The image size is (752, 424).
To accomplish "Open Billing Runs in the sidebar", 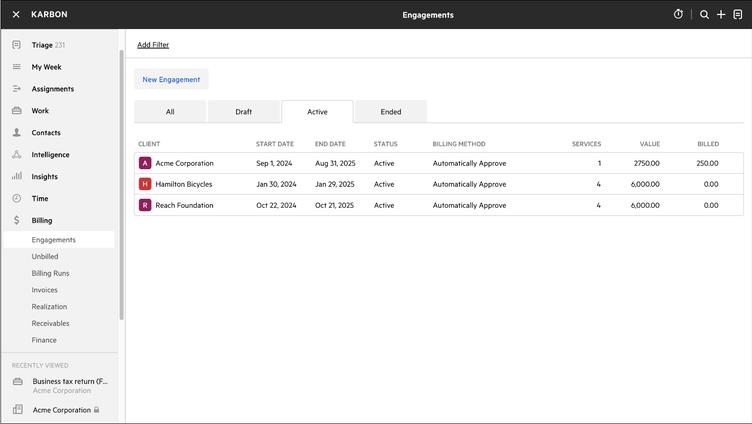I will [50, 273].
